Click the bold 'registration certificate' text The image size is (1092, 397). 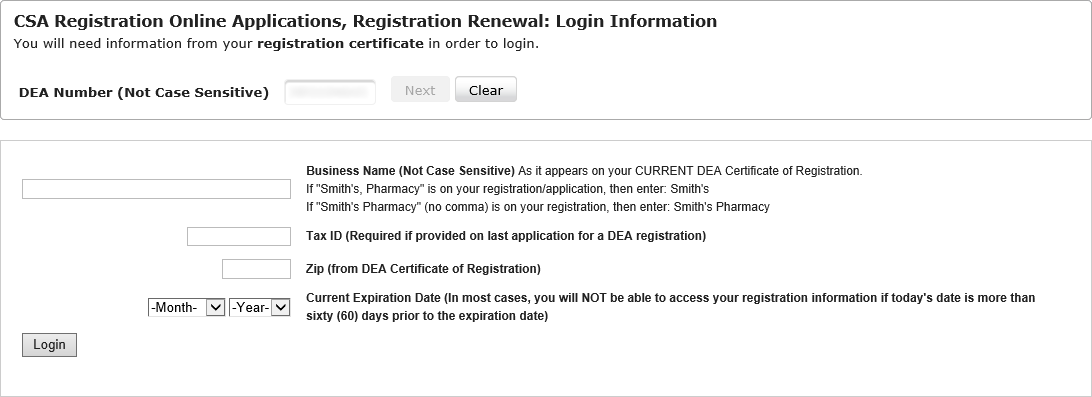coord(340,43)
